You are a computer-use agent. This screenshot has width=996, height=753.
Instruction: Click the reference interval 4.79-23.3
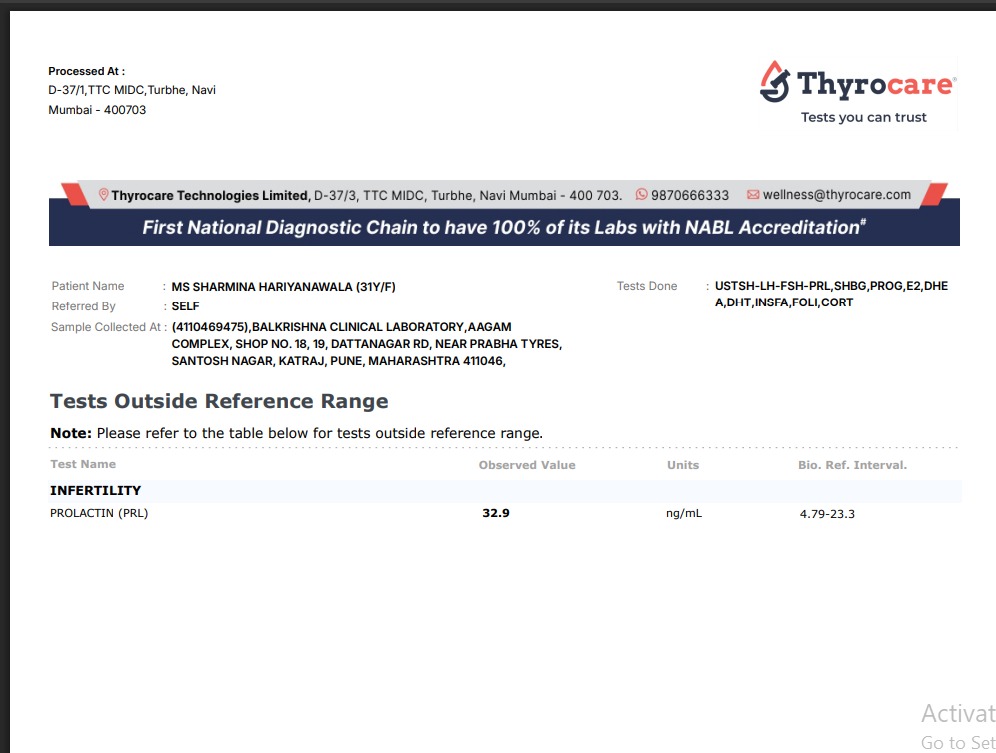pos(827,514)
